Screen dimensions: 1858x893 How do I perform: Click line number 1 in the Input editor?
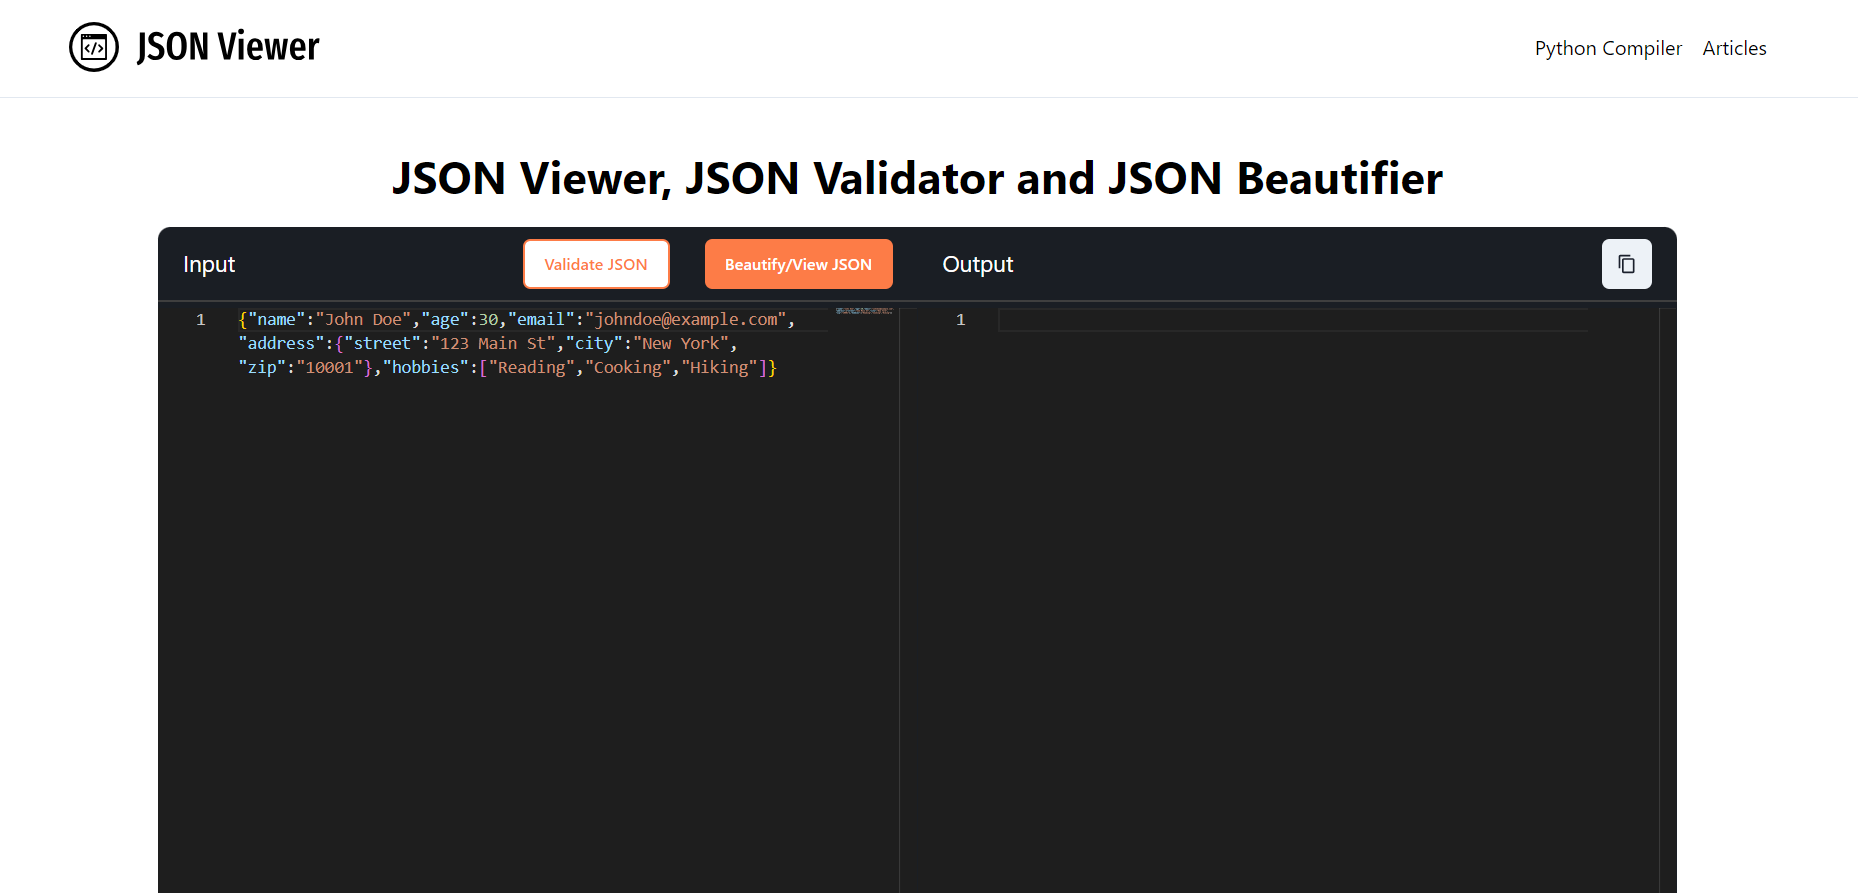(200, 320)
